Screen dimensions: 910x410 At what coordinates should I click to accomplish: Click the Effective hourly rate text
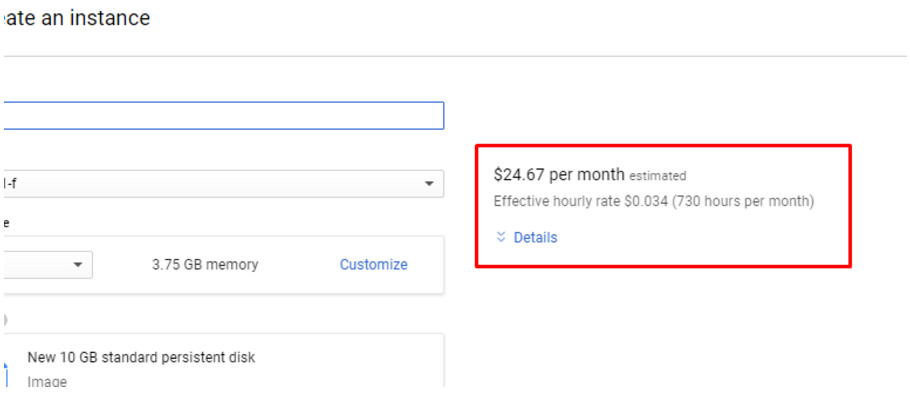[559, 201]
